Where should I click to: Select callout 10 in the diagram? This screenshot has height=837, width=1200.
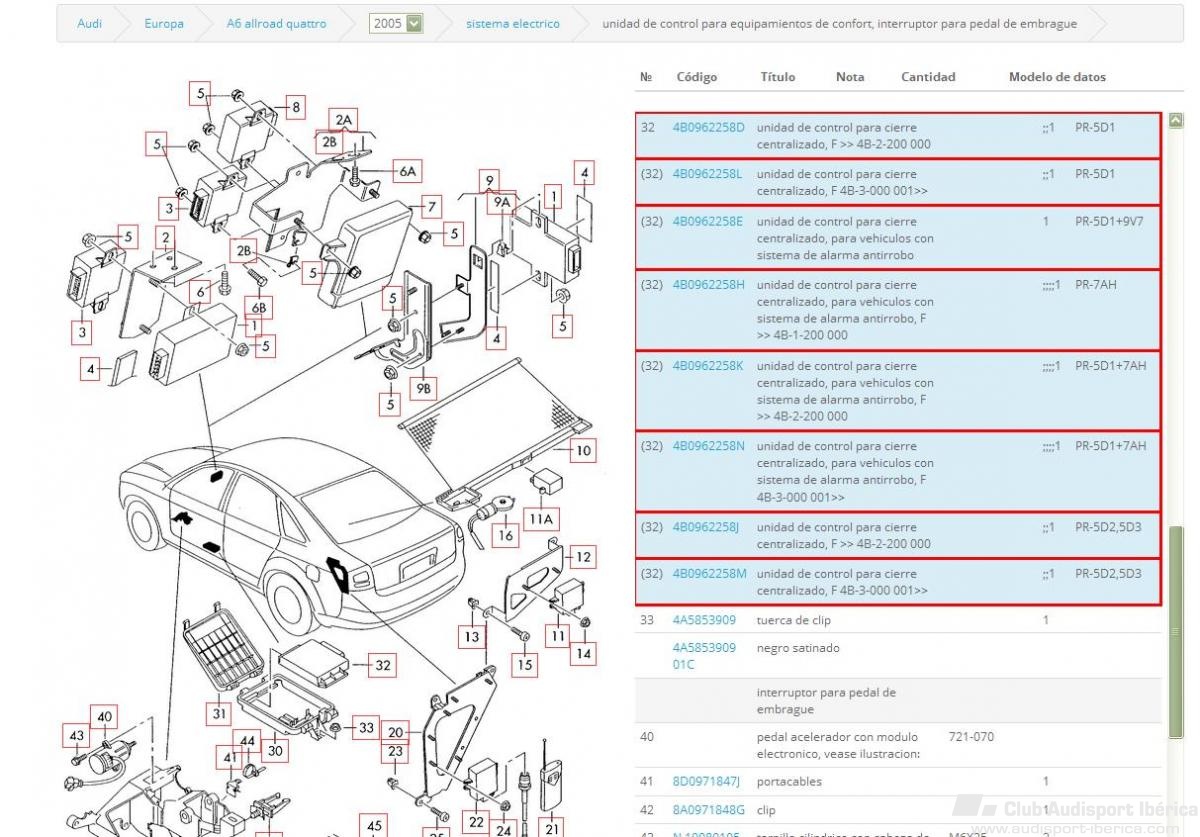pyautogui.click(x=583, y=451)
